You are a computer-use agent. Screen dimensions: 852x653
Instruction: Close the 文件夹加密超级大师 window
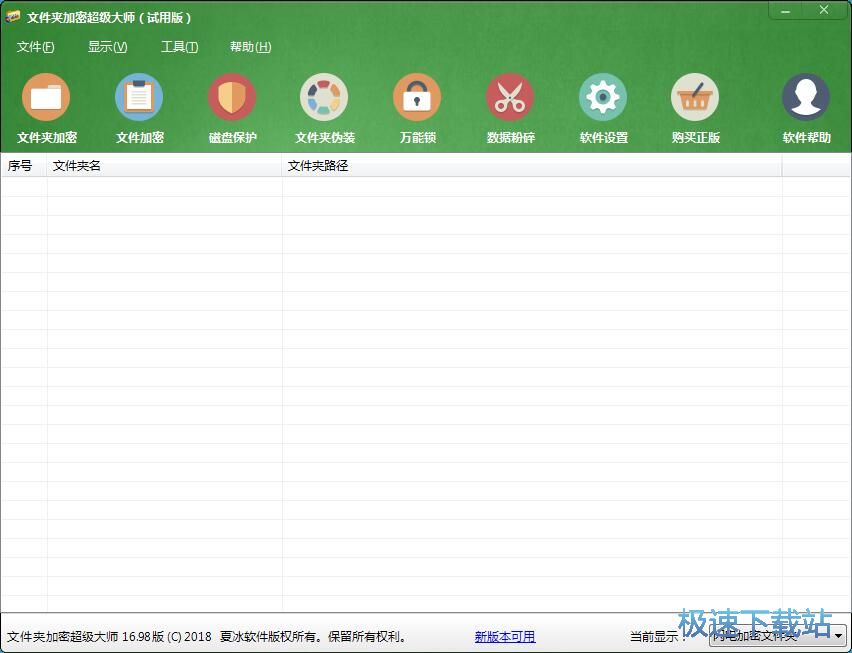(x=824, y=10)
